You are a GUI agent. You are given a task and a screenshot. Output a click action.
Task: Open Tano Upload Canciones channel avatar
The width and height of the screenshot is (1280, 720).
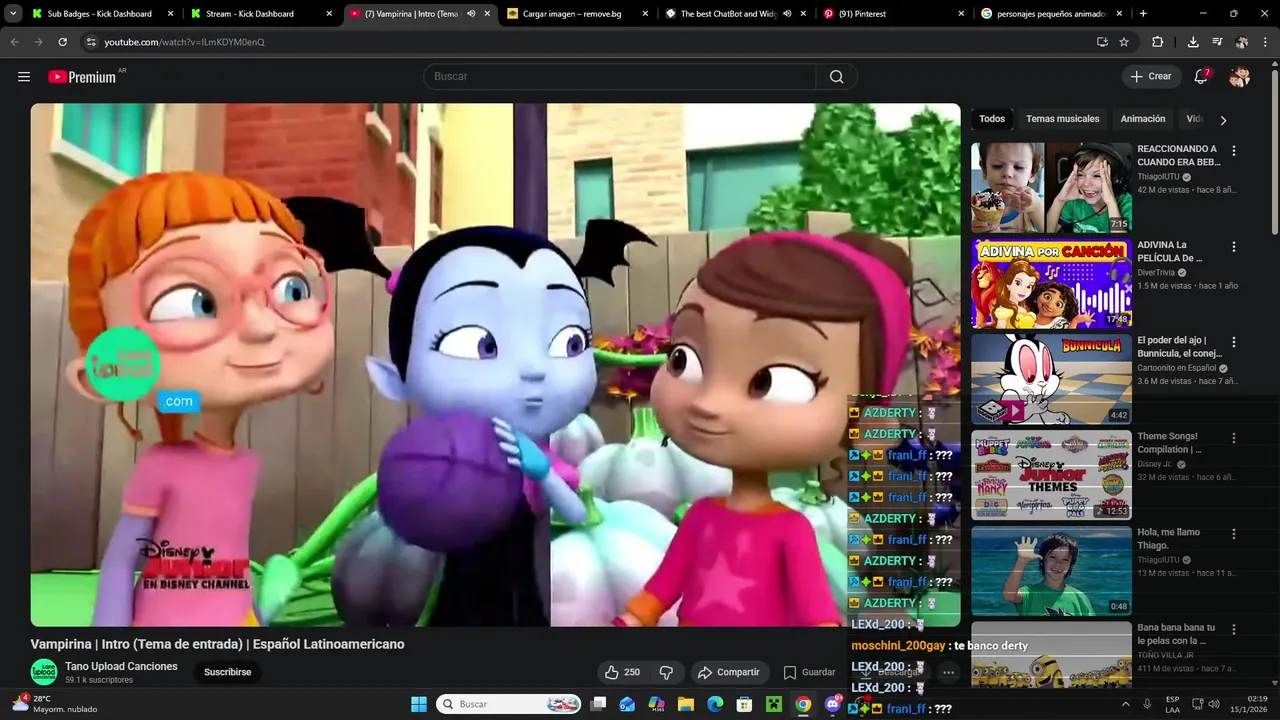pos(43,672)
